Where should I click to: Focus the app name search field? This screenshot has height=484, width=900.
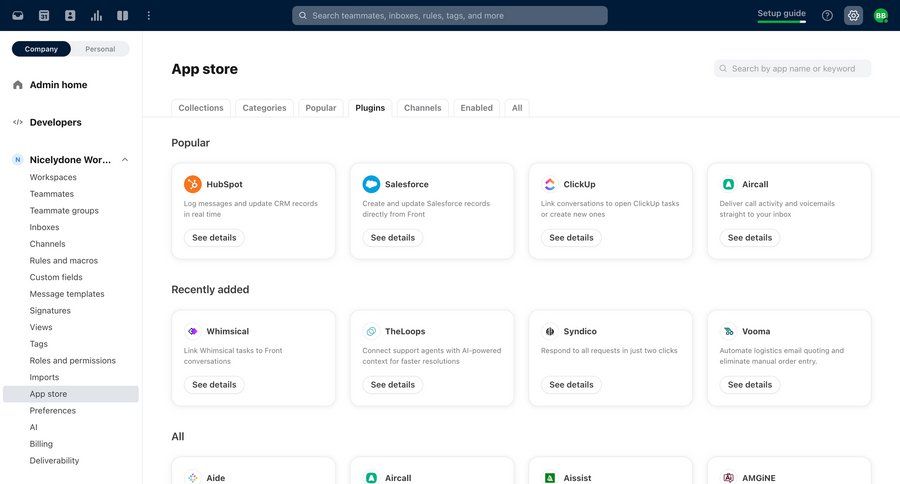[x=792, y=68]
